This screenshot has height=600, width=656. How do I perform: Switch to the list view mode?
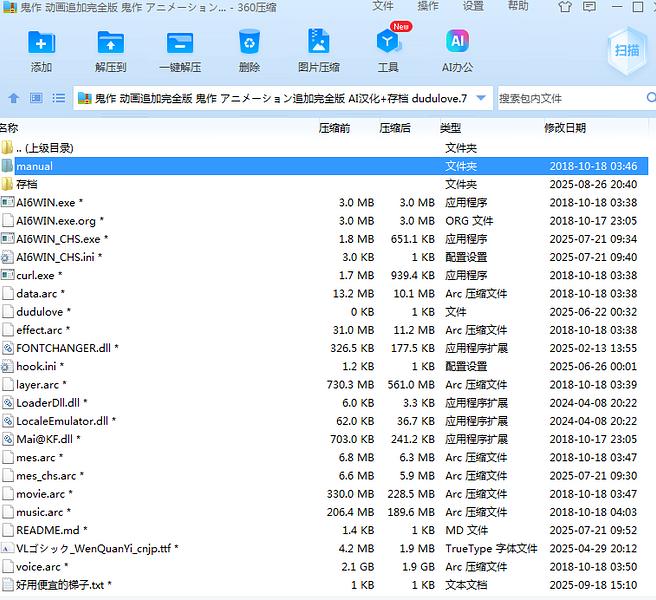pos(59,98)
